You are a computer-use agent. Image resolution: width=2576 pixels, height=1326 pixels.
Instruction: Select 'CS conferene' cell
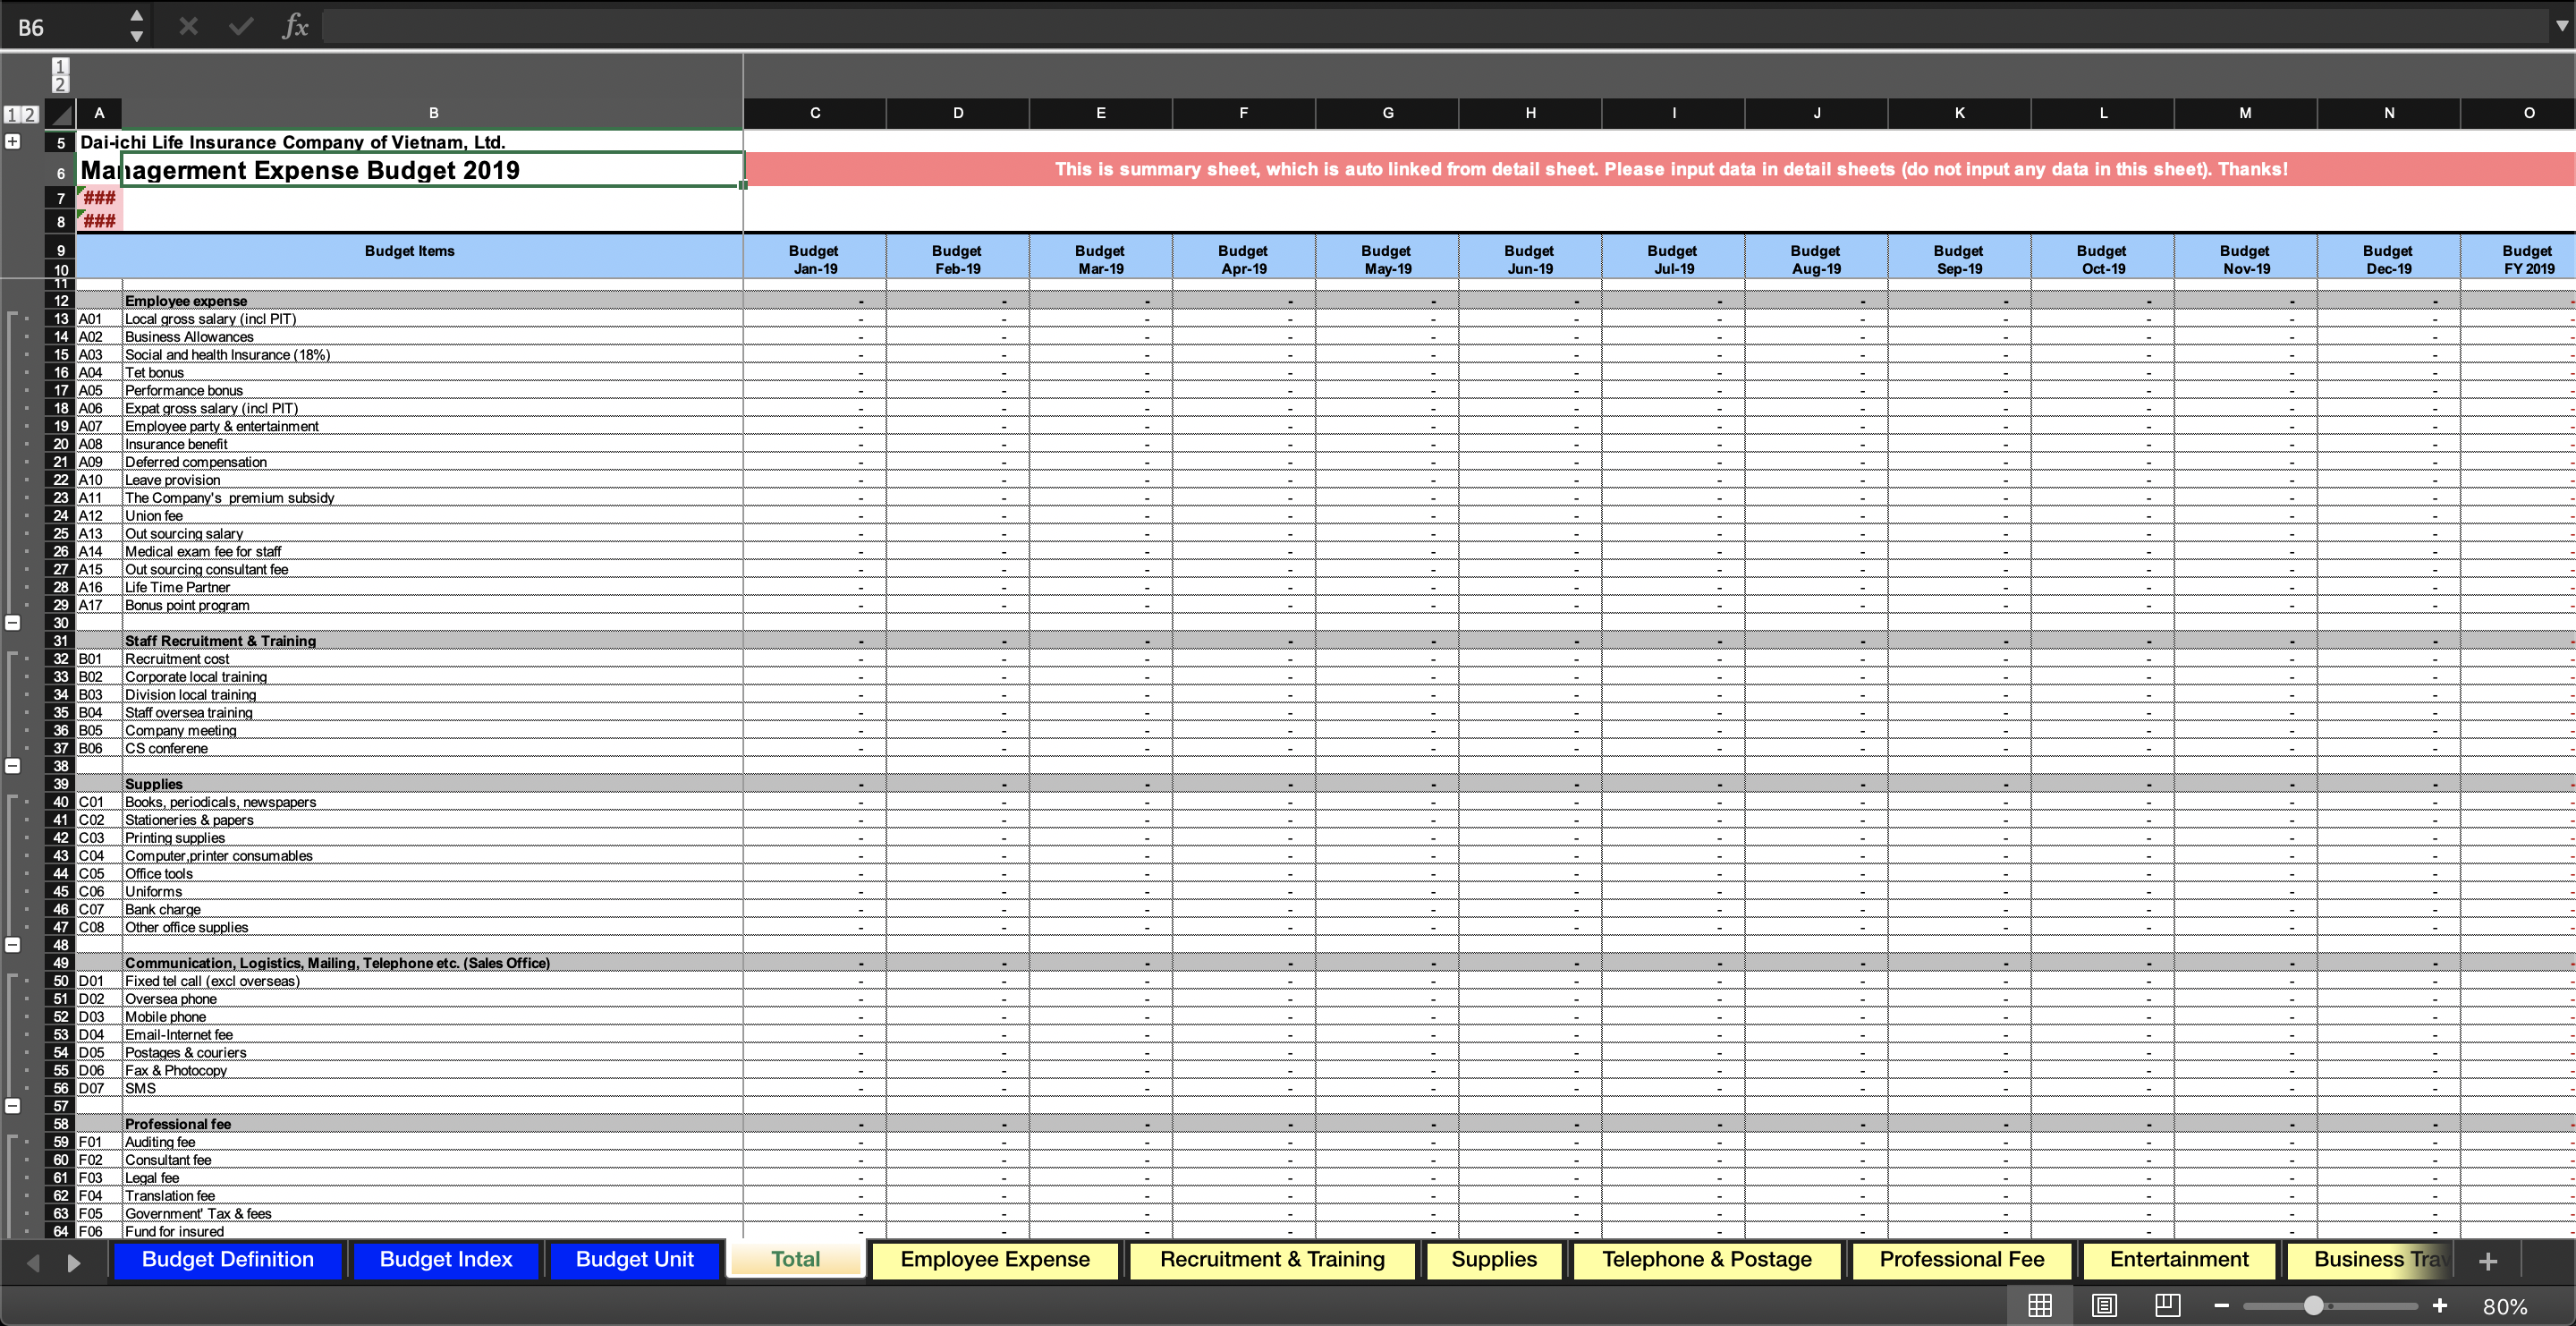tap(433, 748)
